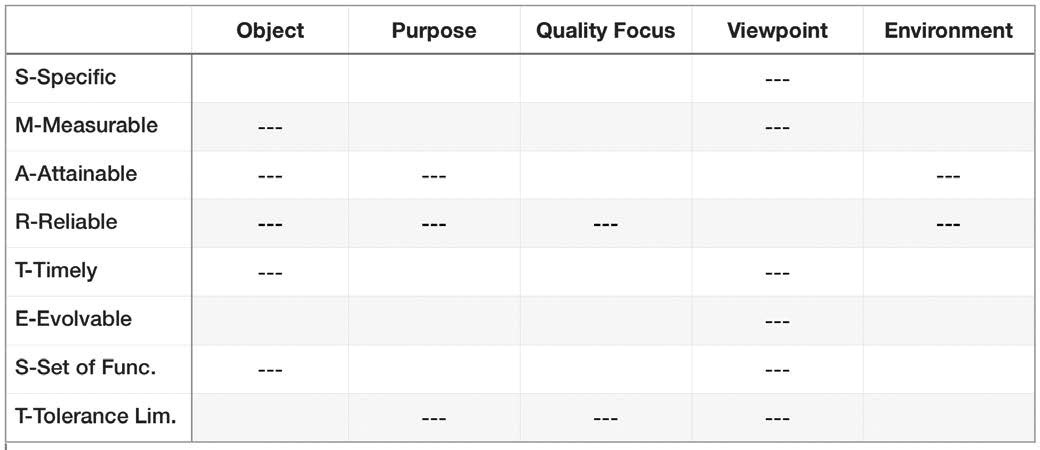Click the Environment column header
Image resolution: width=1040 pixels, height=450 pixels.
[948, 31]
